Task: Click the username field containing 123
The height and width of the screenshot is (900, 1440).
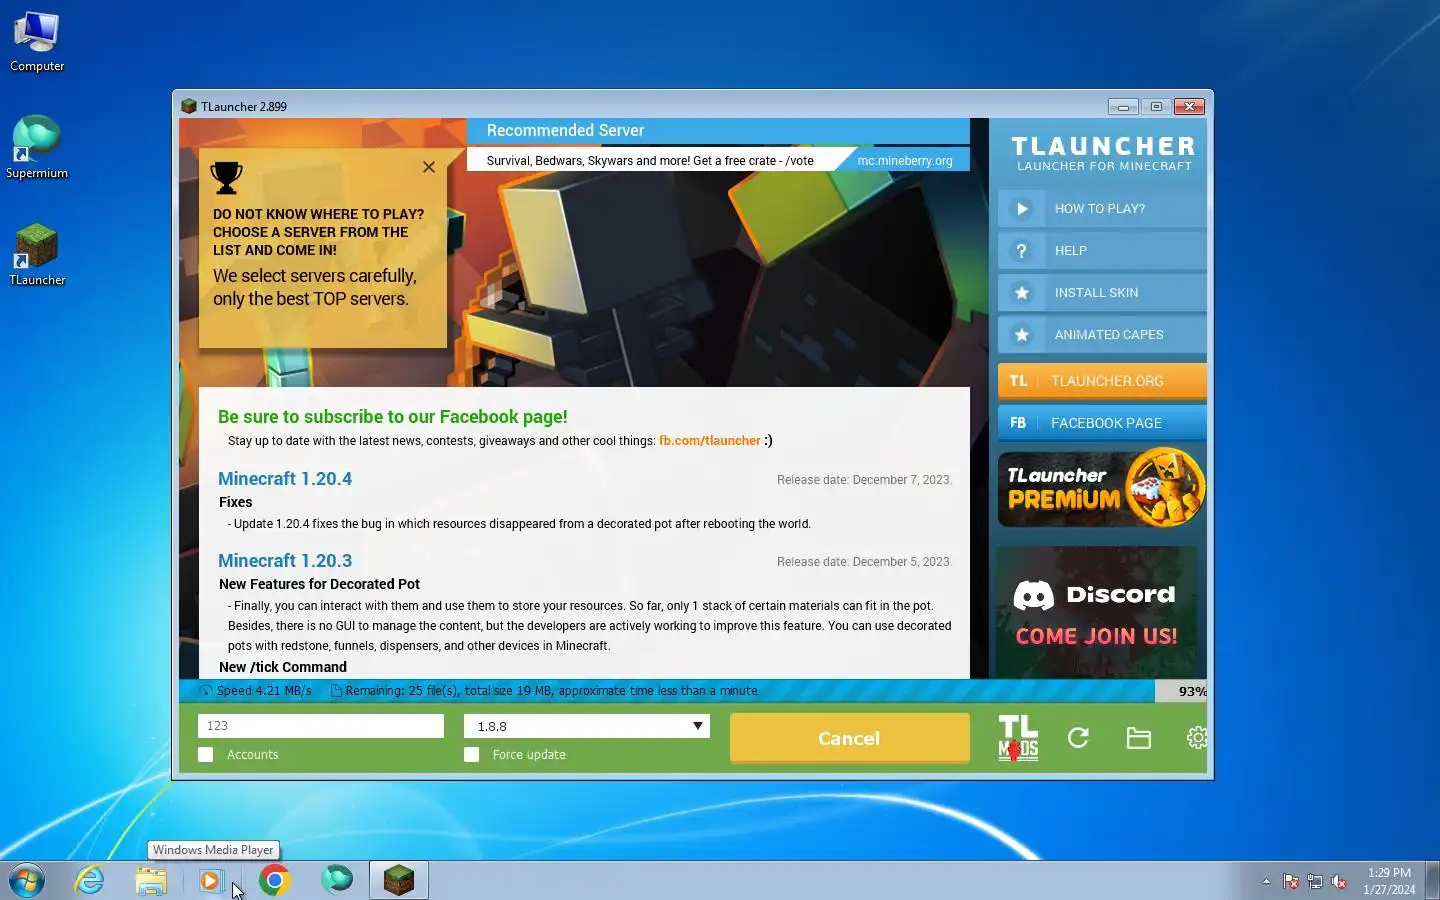Action: tap(321, 726)
